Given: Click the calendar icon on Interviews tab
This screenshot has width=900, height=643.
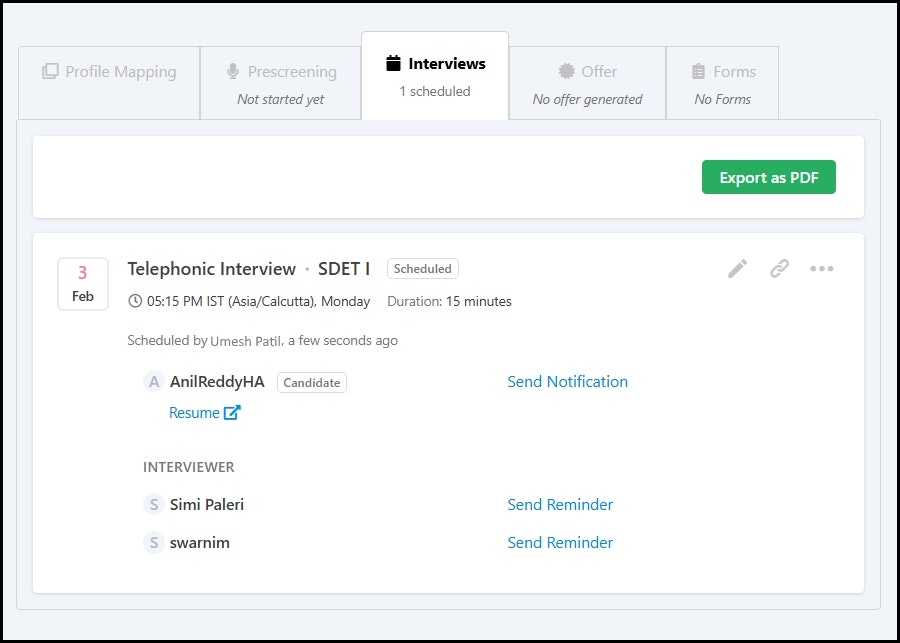Looking at the screenshot, I should click(393, 63).
